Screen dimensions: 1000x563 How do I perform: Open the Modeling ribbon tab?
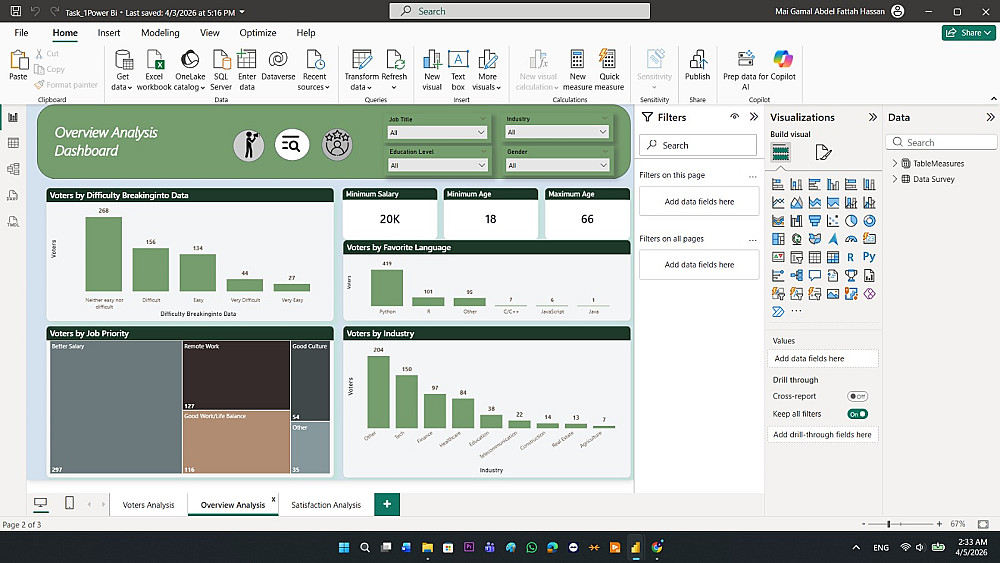pyautogui.click(x=160, y=33)
